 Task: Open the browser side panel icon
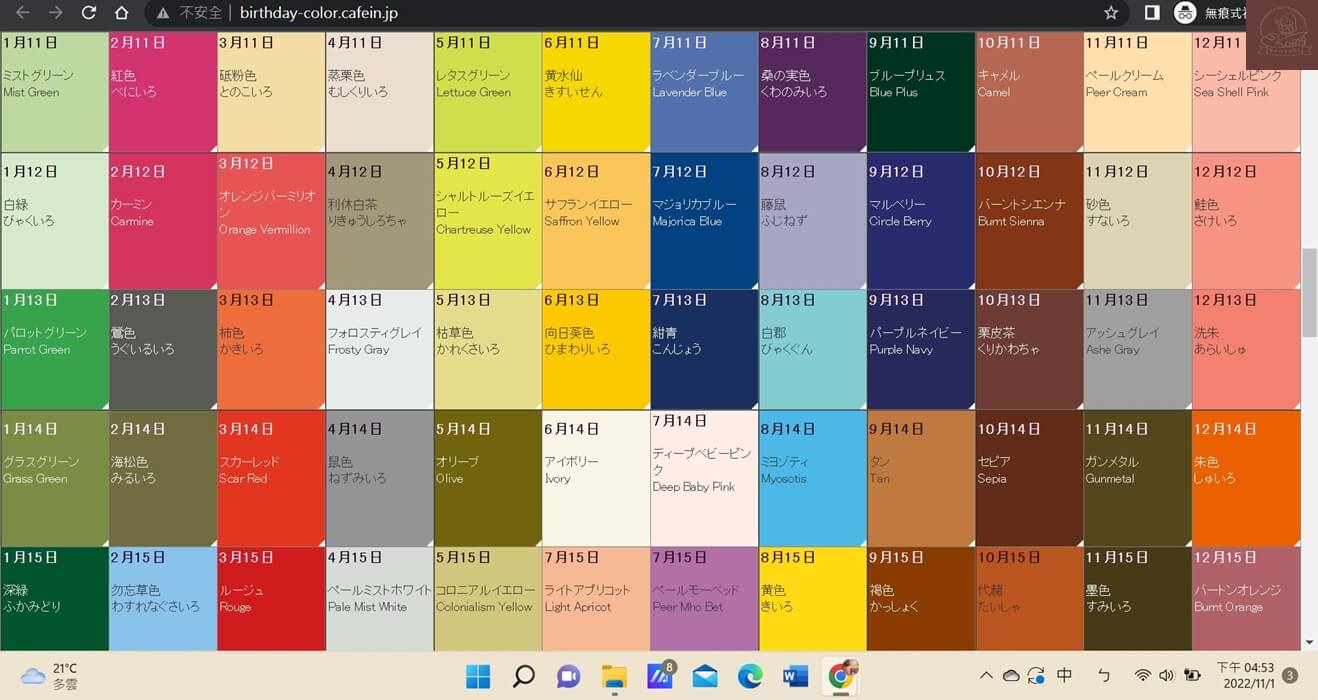tap(1151, 13)
